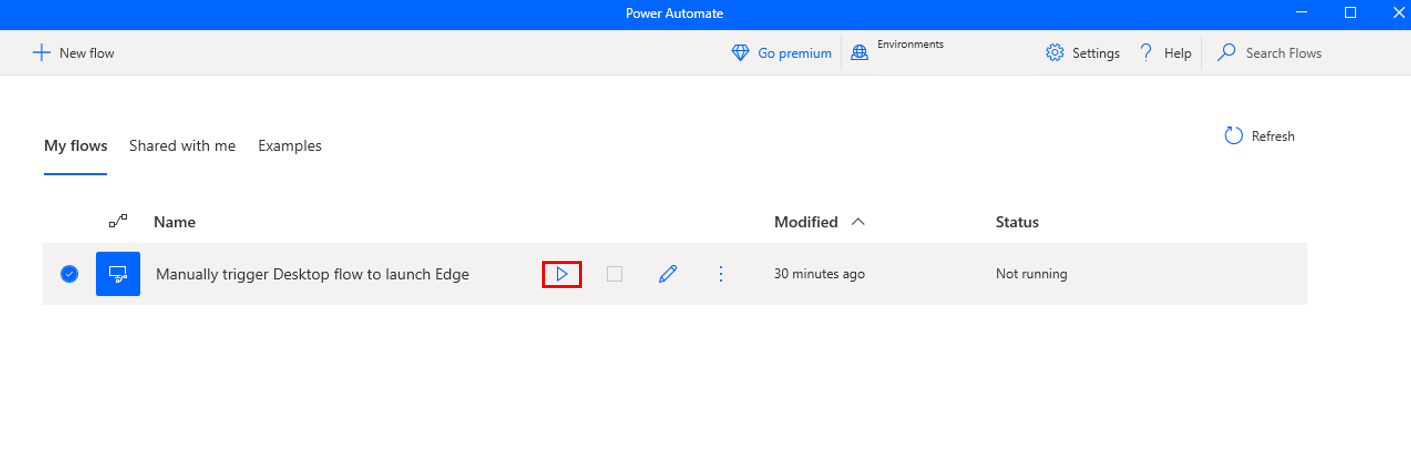Create a New flow
1411x472 pixels.
(x=74, y=53)
